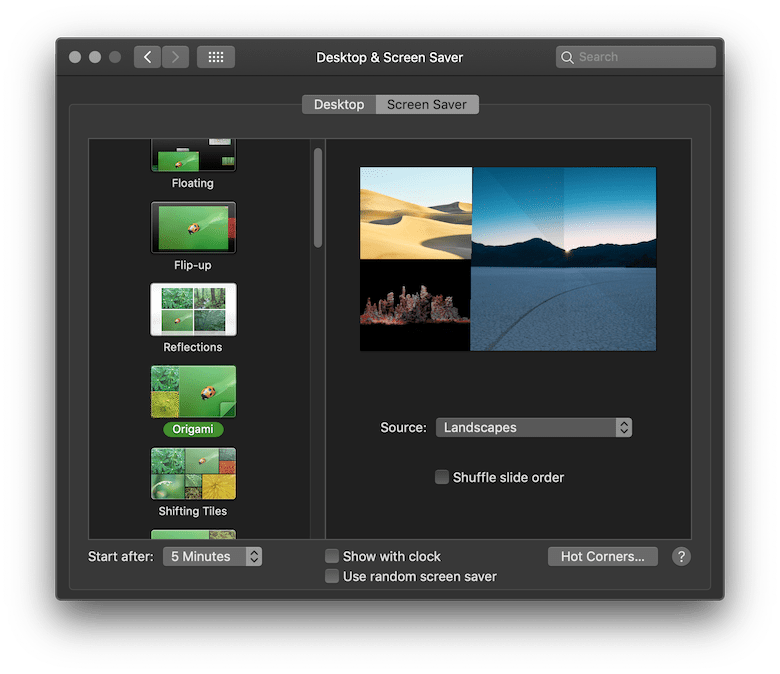Click the Search field
The image size is (780, 674).
click(x=636, y=57)
